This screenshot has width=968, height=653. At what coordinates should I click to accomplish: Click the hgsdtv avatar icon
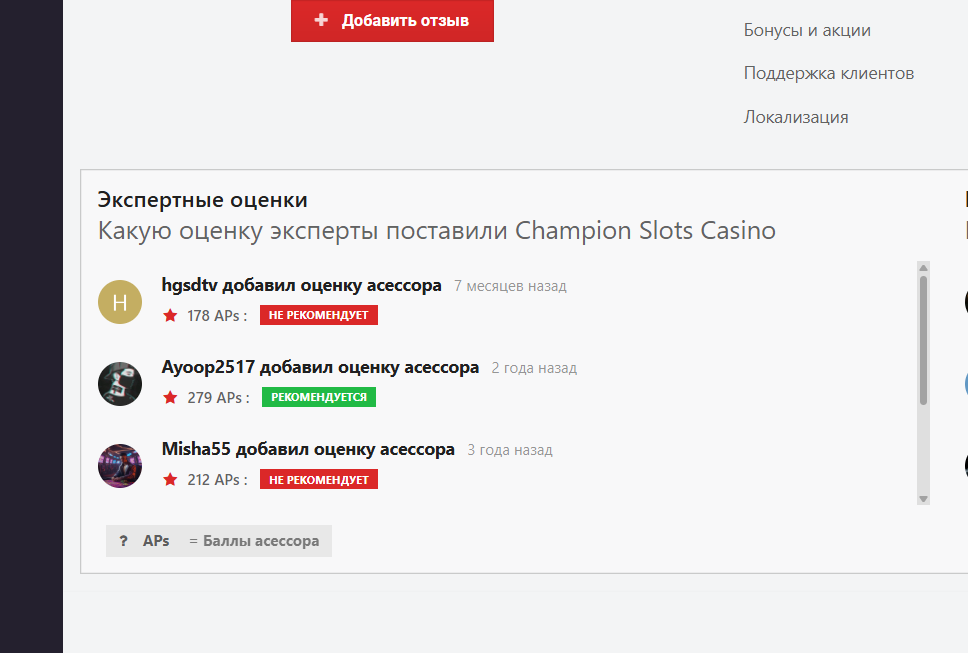pos(120,302)
